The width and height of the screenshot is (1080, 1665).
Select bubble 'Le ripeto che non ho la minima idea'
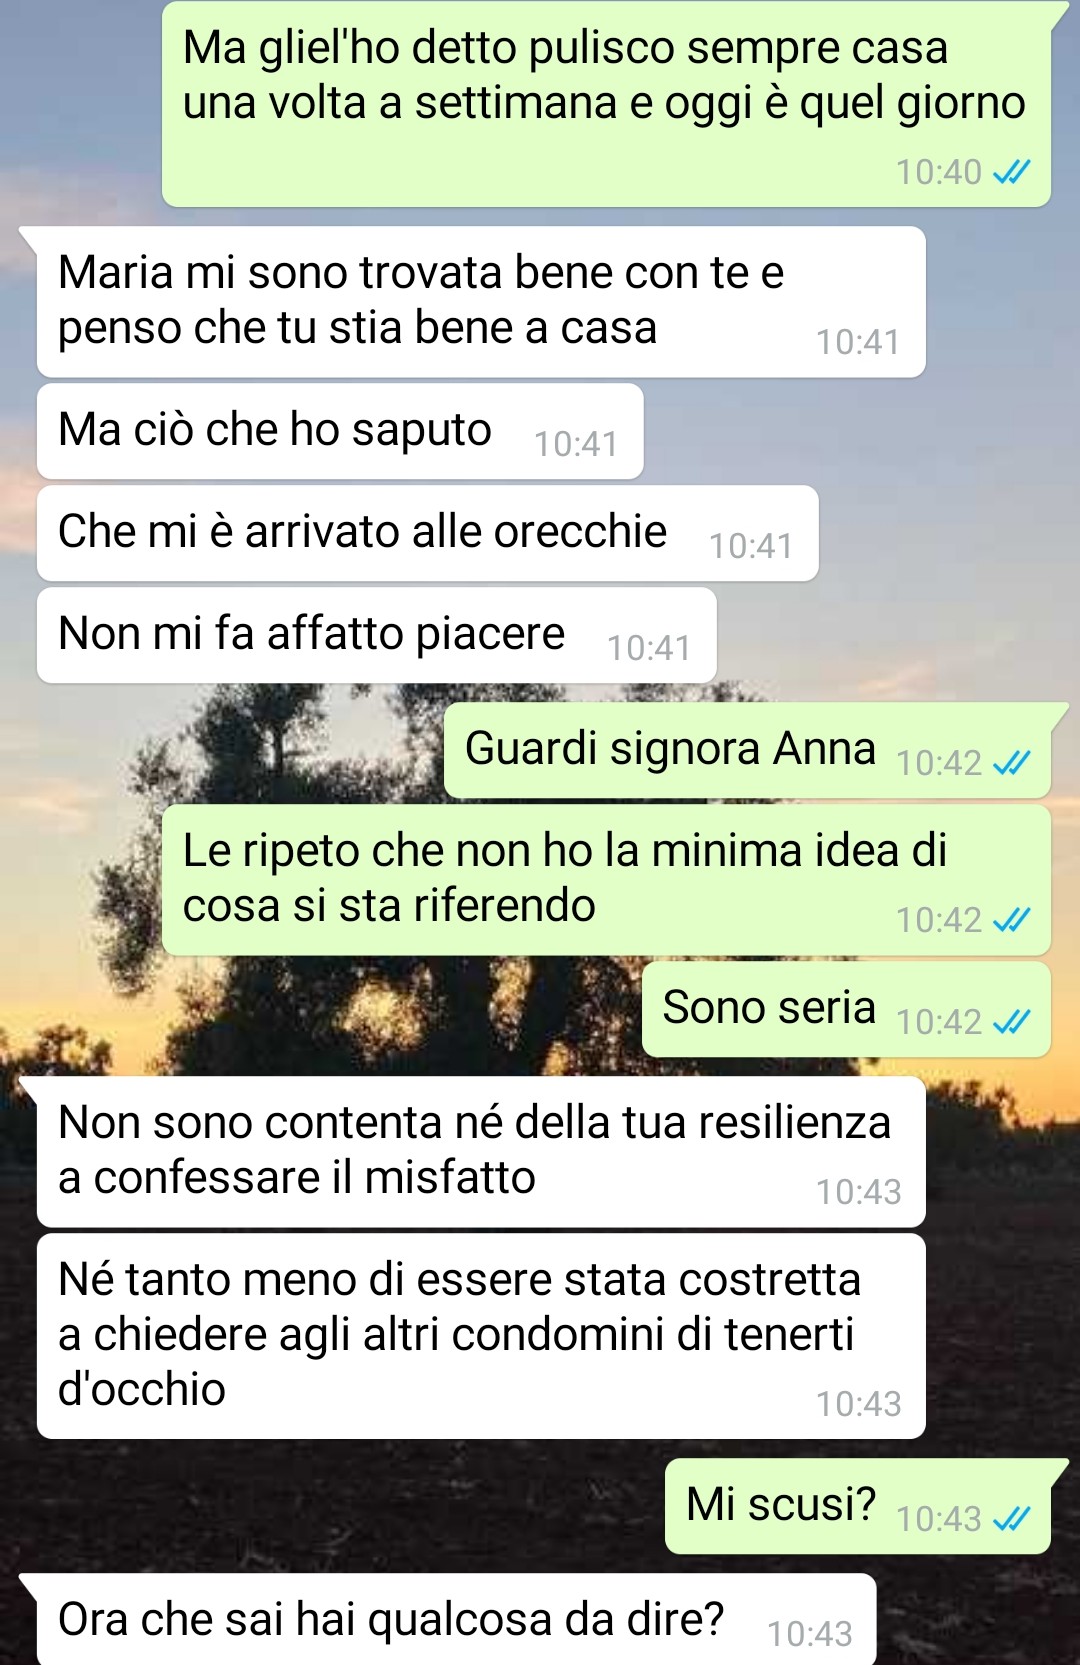point(606,880)
